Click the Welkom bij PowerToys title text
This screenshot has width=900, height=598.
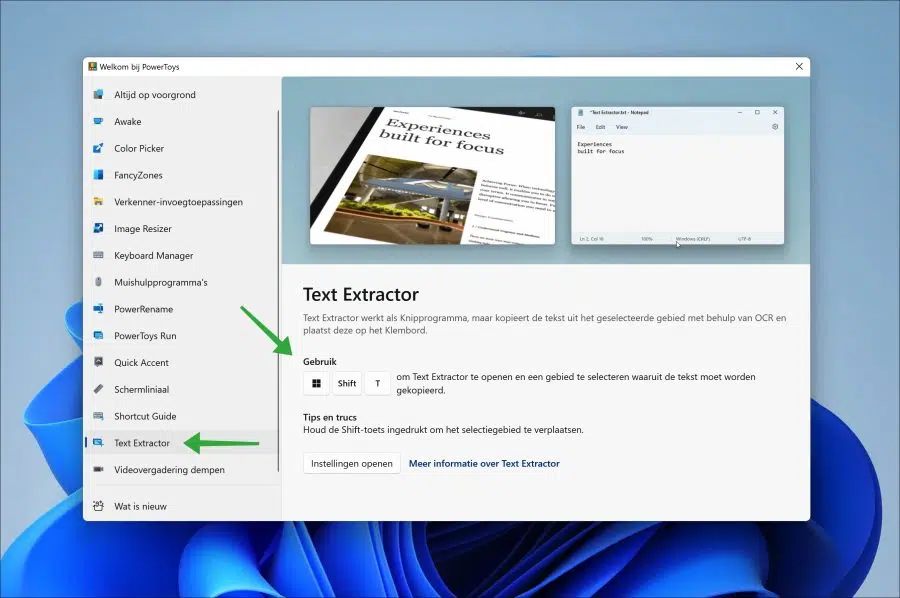point(139,67)
